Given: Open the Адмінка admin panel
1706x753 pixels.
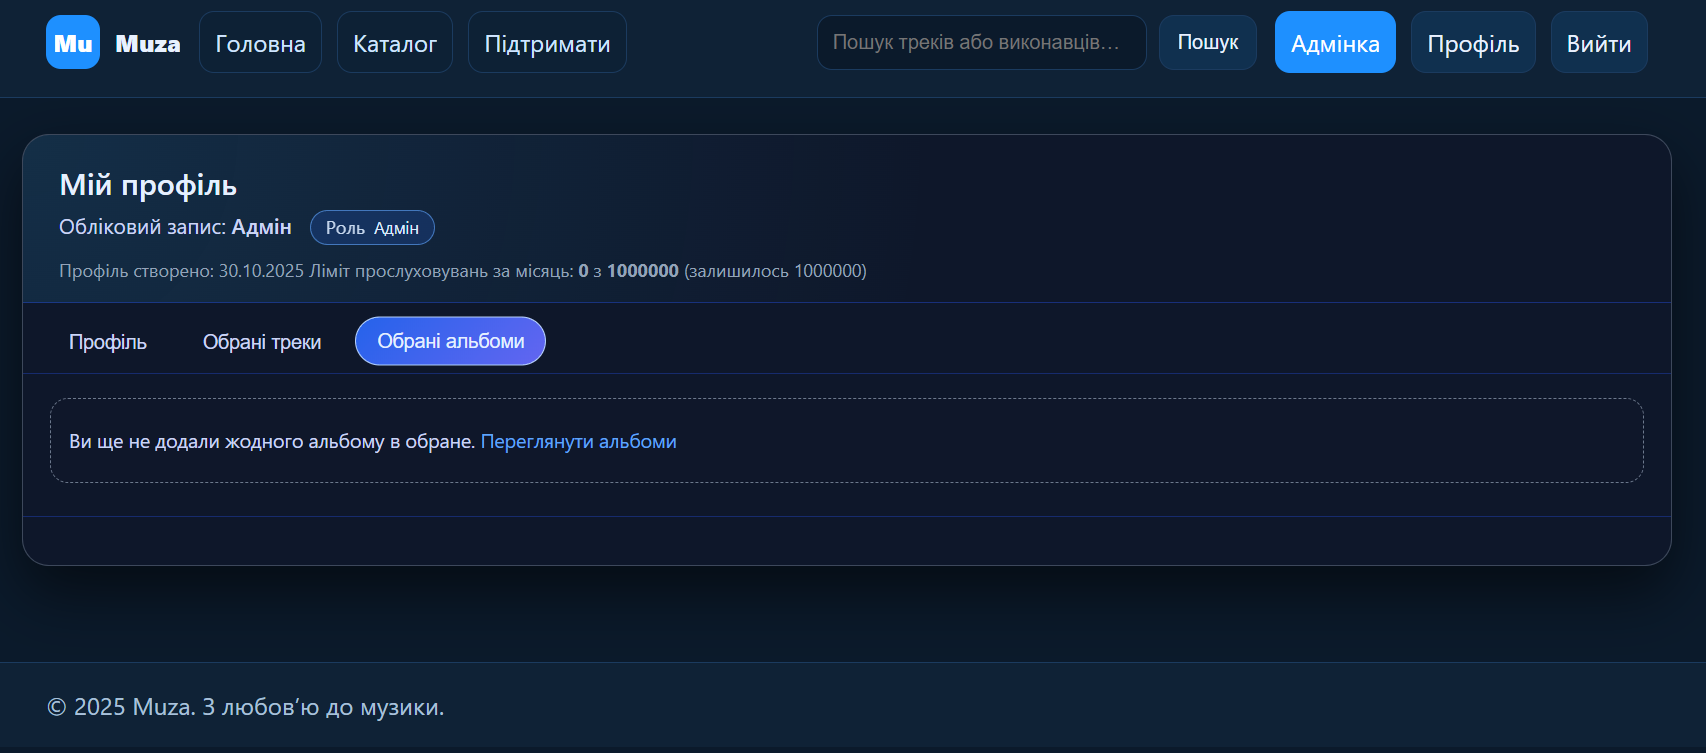Looking at the screenshot, I should (x=1334, y=43).
